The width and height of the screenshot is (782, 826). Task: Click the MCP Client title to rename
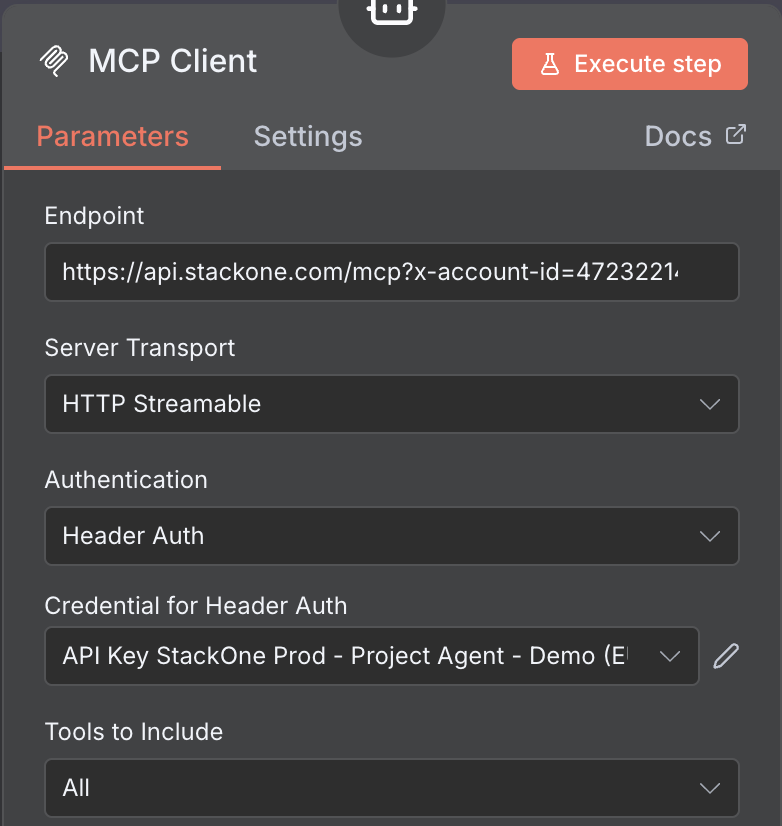tap(172, 62)
